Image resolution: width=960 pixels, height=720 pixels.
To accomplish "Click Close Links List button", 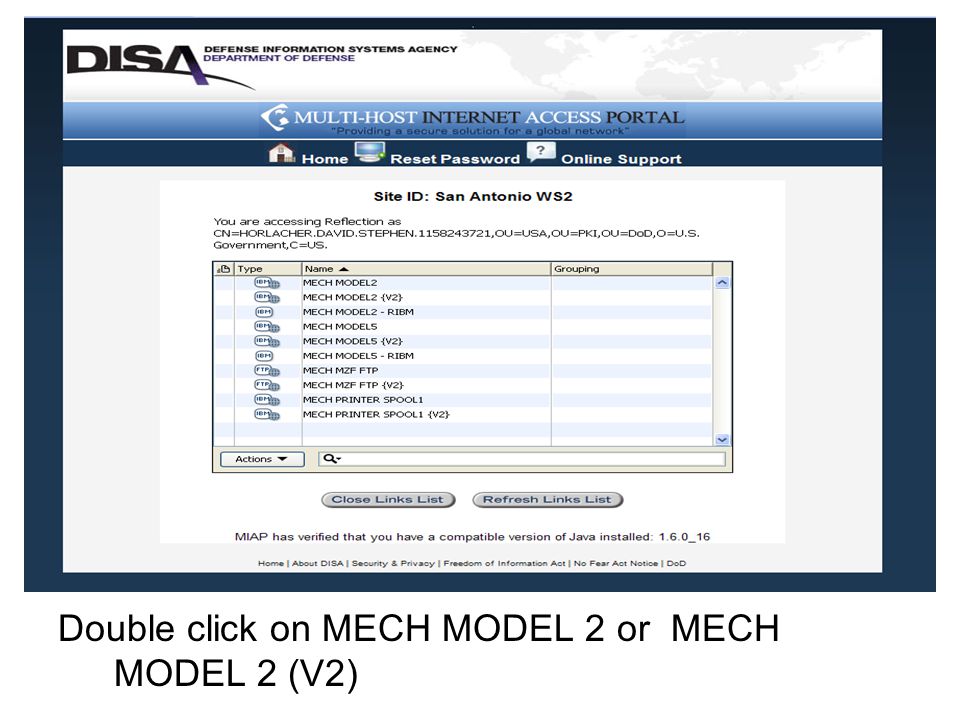I will [x=388, y=500].
